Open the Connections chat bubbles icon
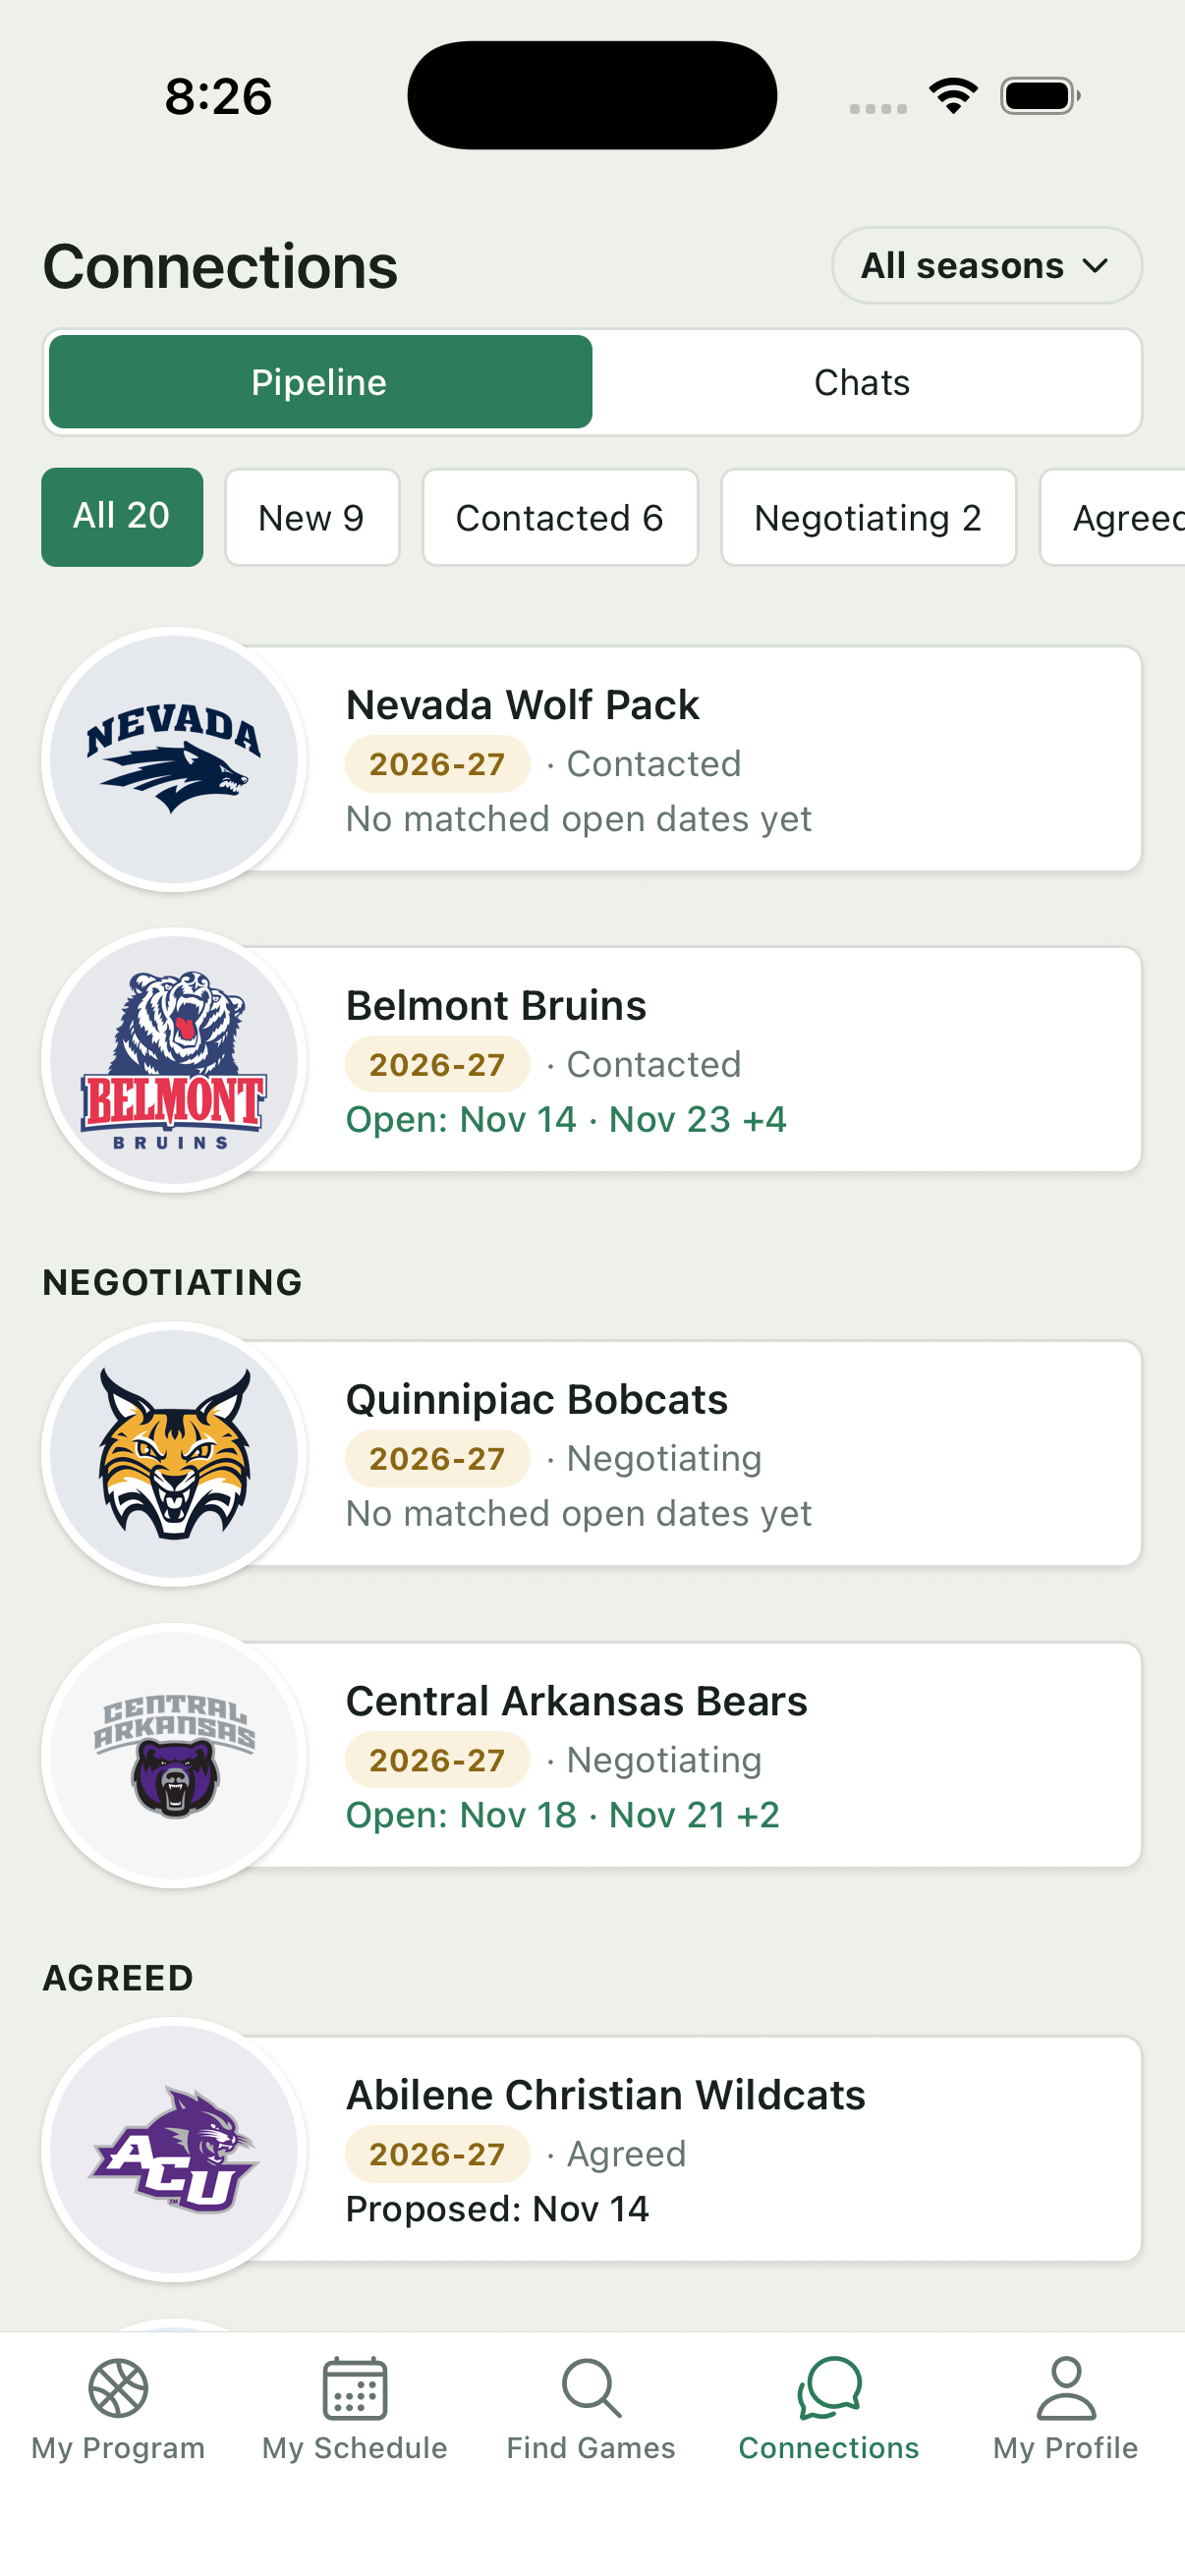Image resolution: width=1185 pixels, height=2576 pixels. [x=829, y=2389]
